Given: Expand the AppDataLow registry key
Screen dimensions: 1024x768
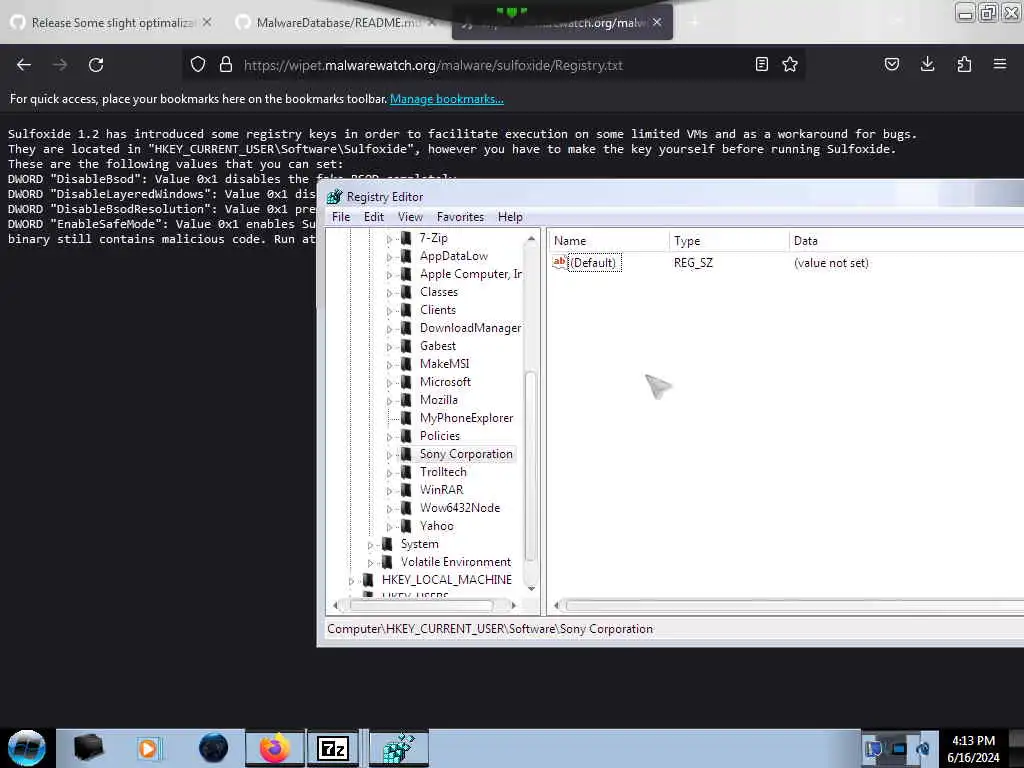Looking at the screenshot, I should point(389,257).
